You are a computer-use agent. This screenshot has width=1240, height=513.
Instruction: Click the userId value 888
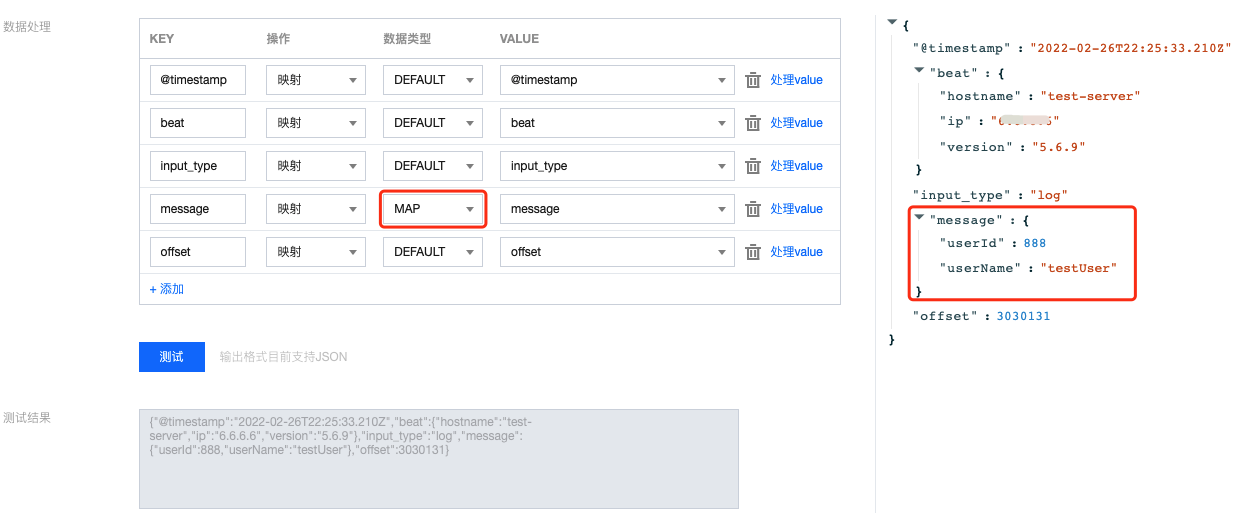[x=1034, y=243]
